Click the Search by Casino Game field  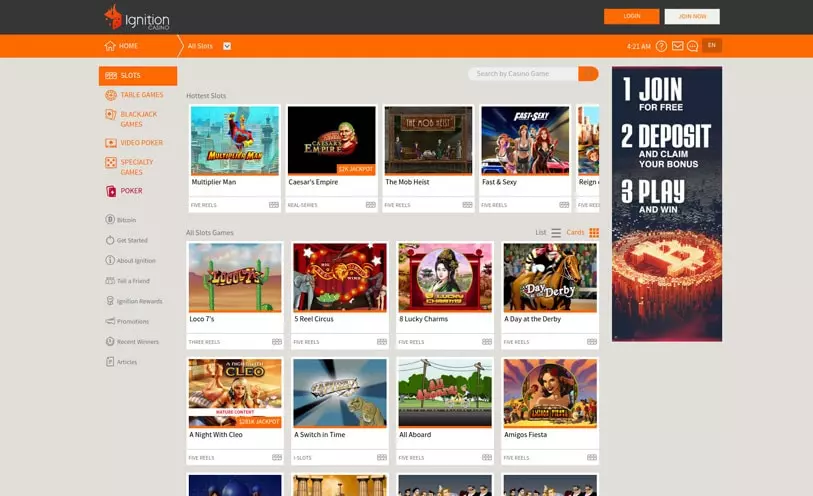tap(523, 74)
